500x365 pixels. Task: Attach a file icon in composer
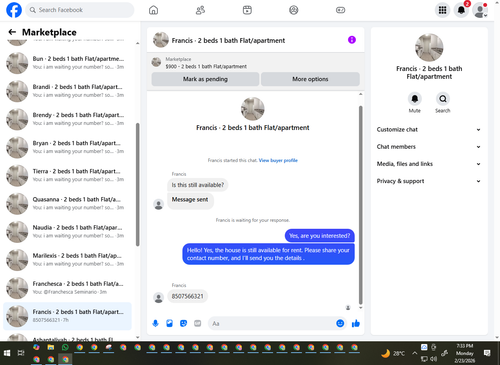169,323
